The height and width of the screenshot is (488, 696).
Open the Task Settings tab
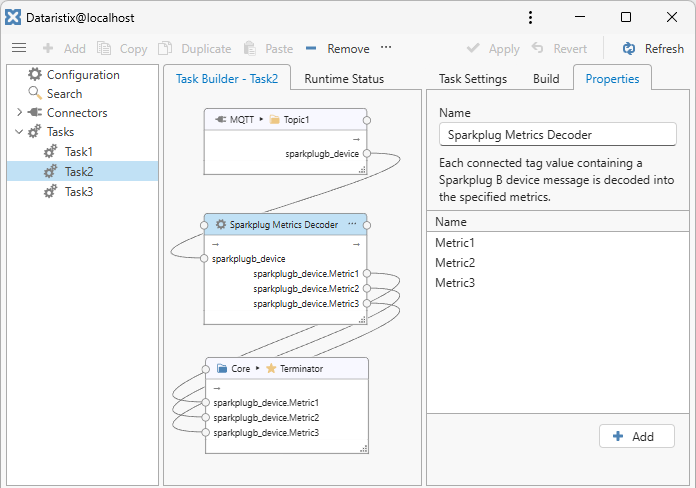[x=473, y=79]
